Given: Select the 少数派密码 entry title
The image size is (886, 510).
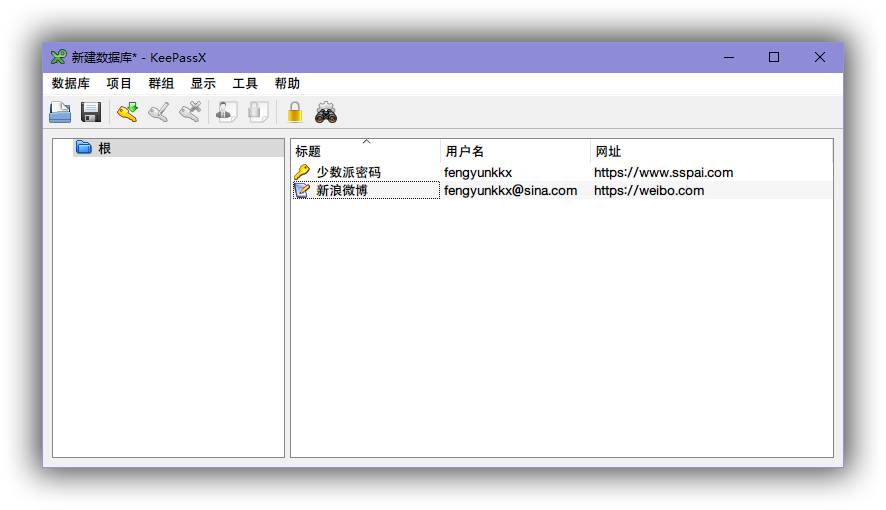Looking at the screenshot, I should [348, 172].
